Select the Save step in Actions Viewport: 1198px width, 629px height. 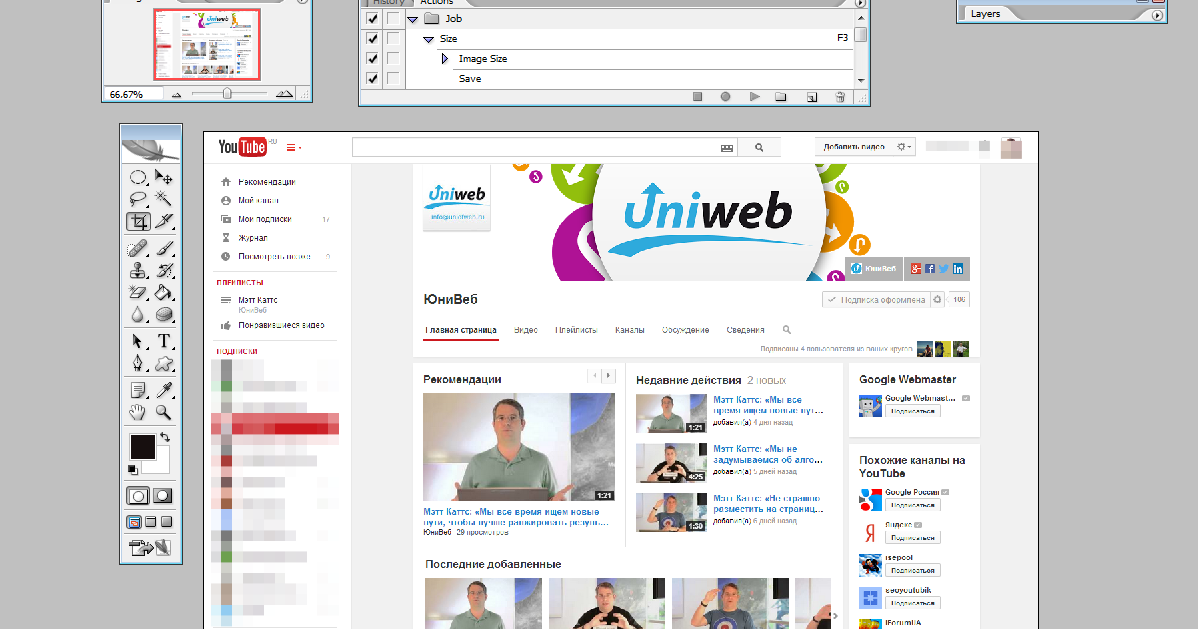470,79
